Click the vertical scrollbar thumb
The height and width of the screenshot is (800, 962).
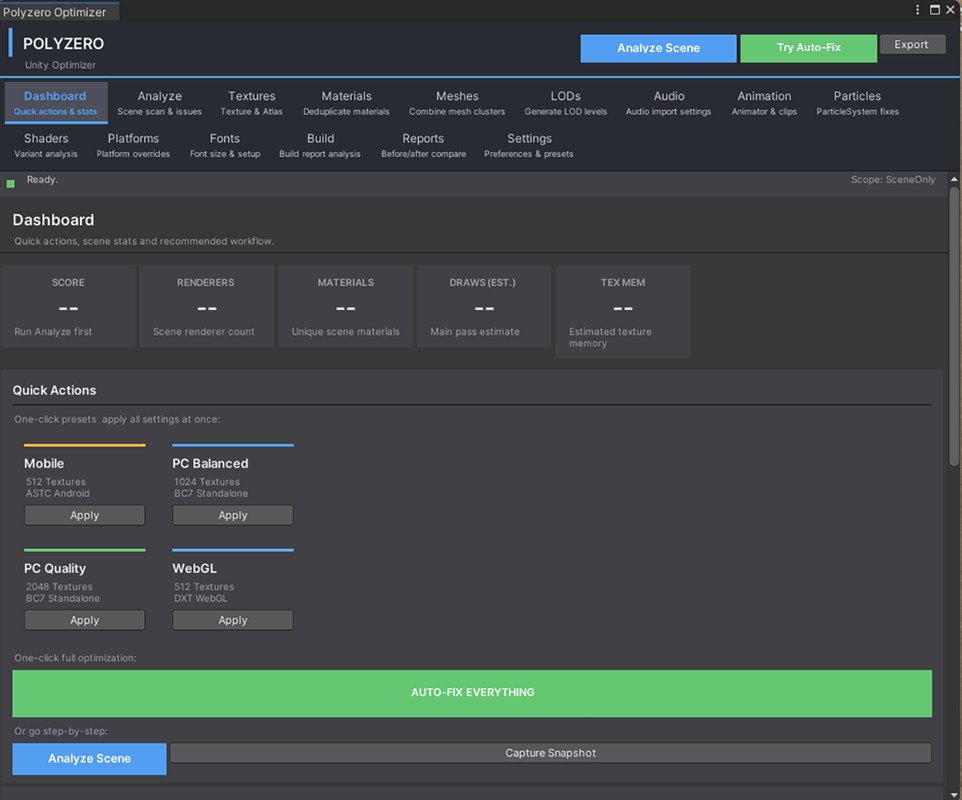(x=954, y=326)
